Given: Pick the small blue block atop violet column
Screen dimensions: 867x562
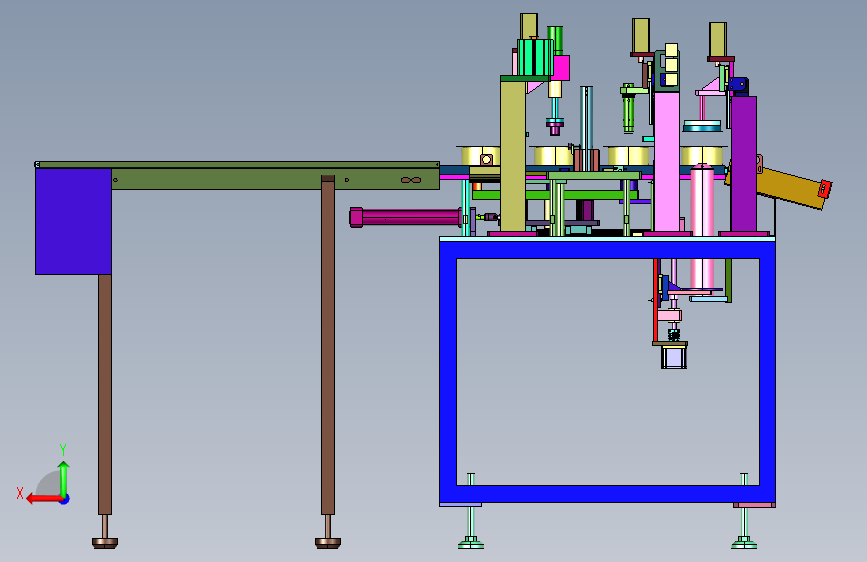Looking at the screenshot, I should pos(738,85).
